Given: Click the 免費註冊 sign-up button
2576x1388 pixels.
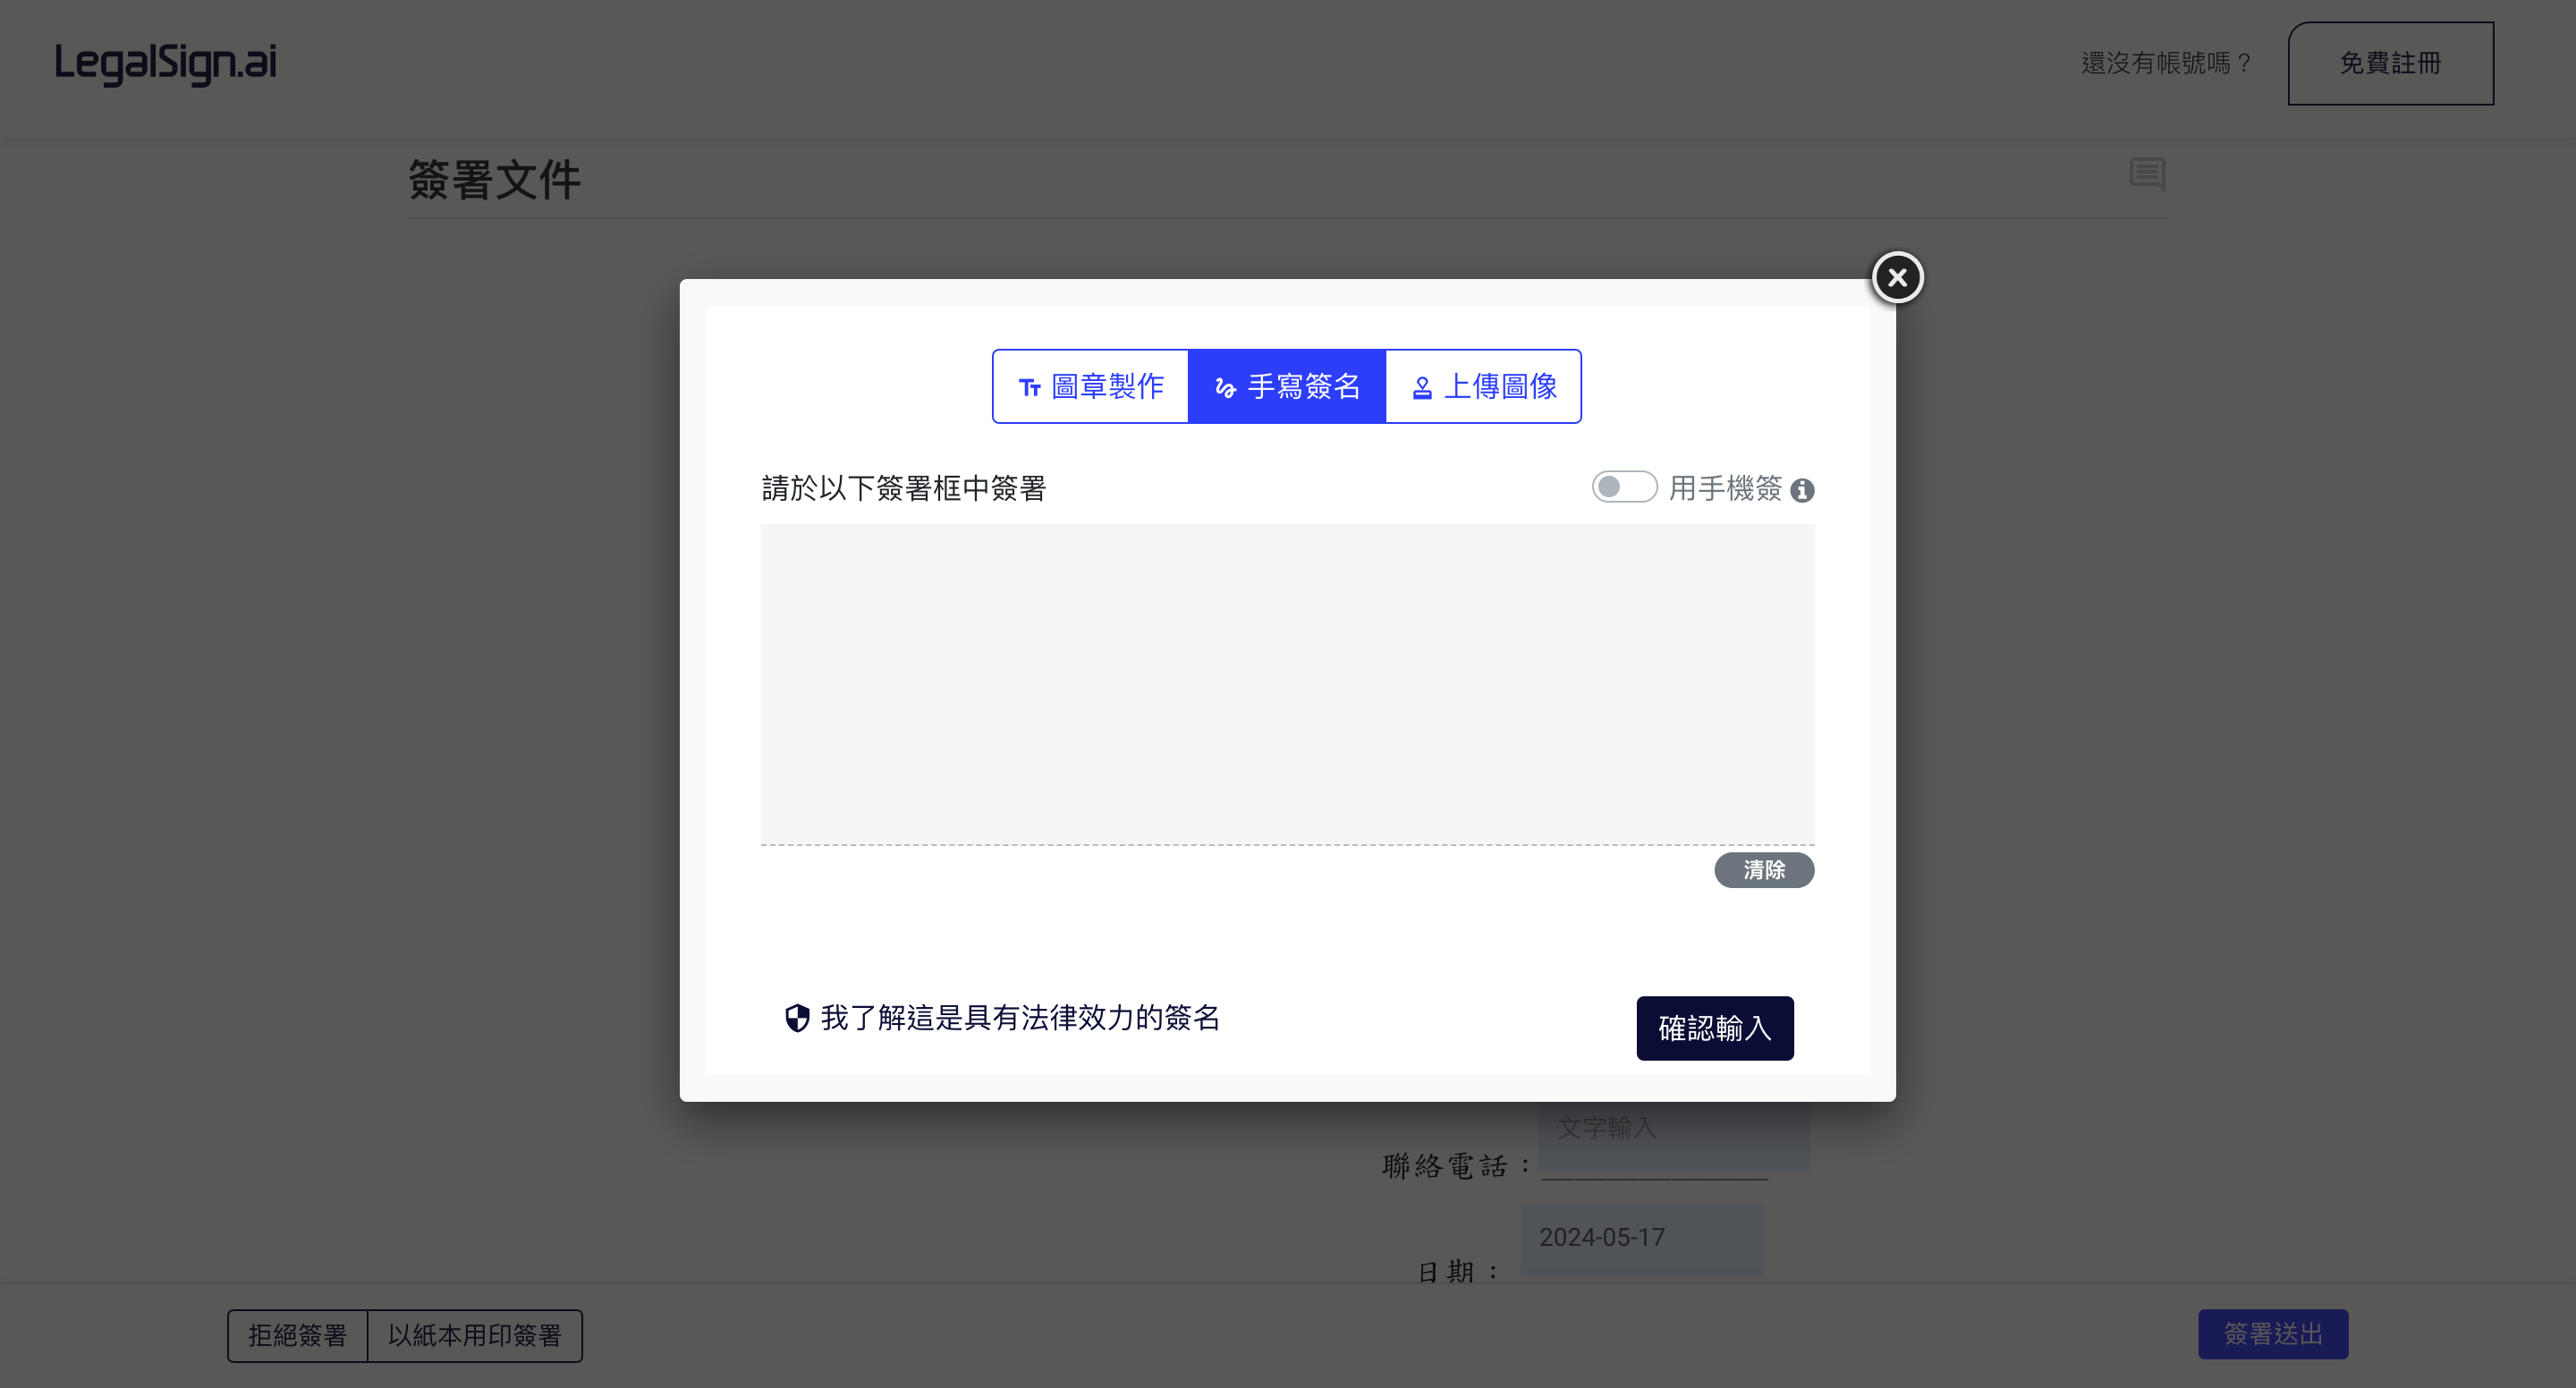Looking at the screenshot, I should (2390, 63).
